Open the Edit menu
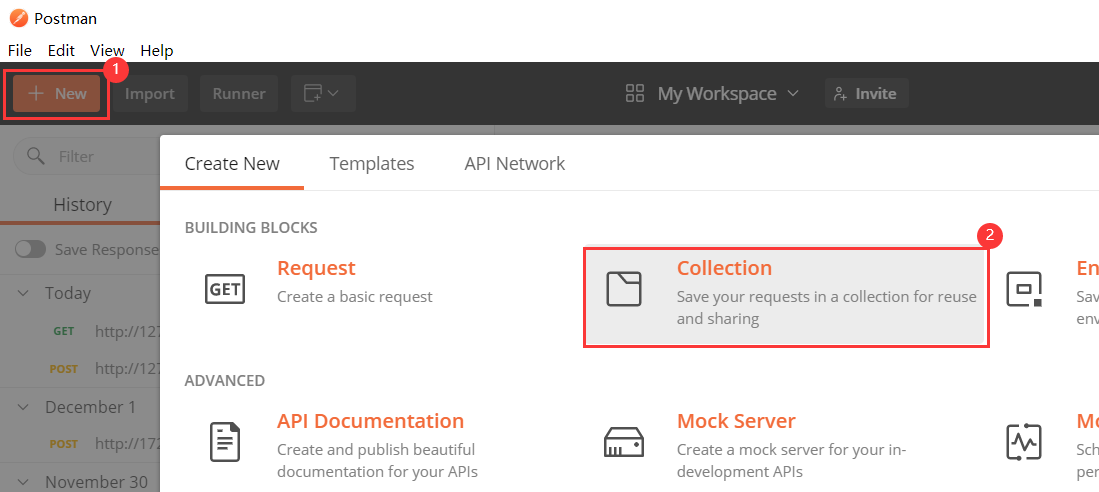This screenshot has height=492, width=1099. coord(61,50)
